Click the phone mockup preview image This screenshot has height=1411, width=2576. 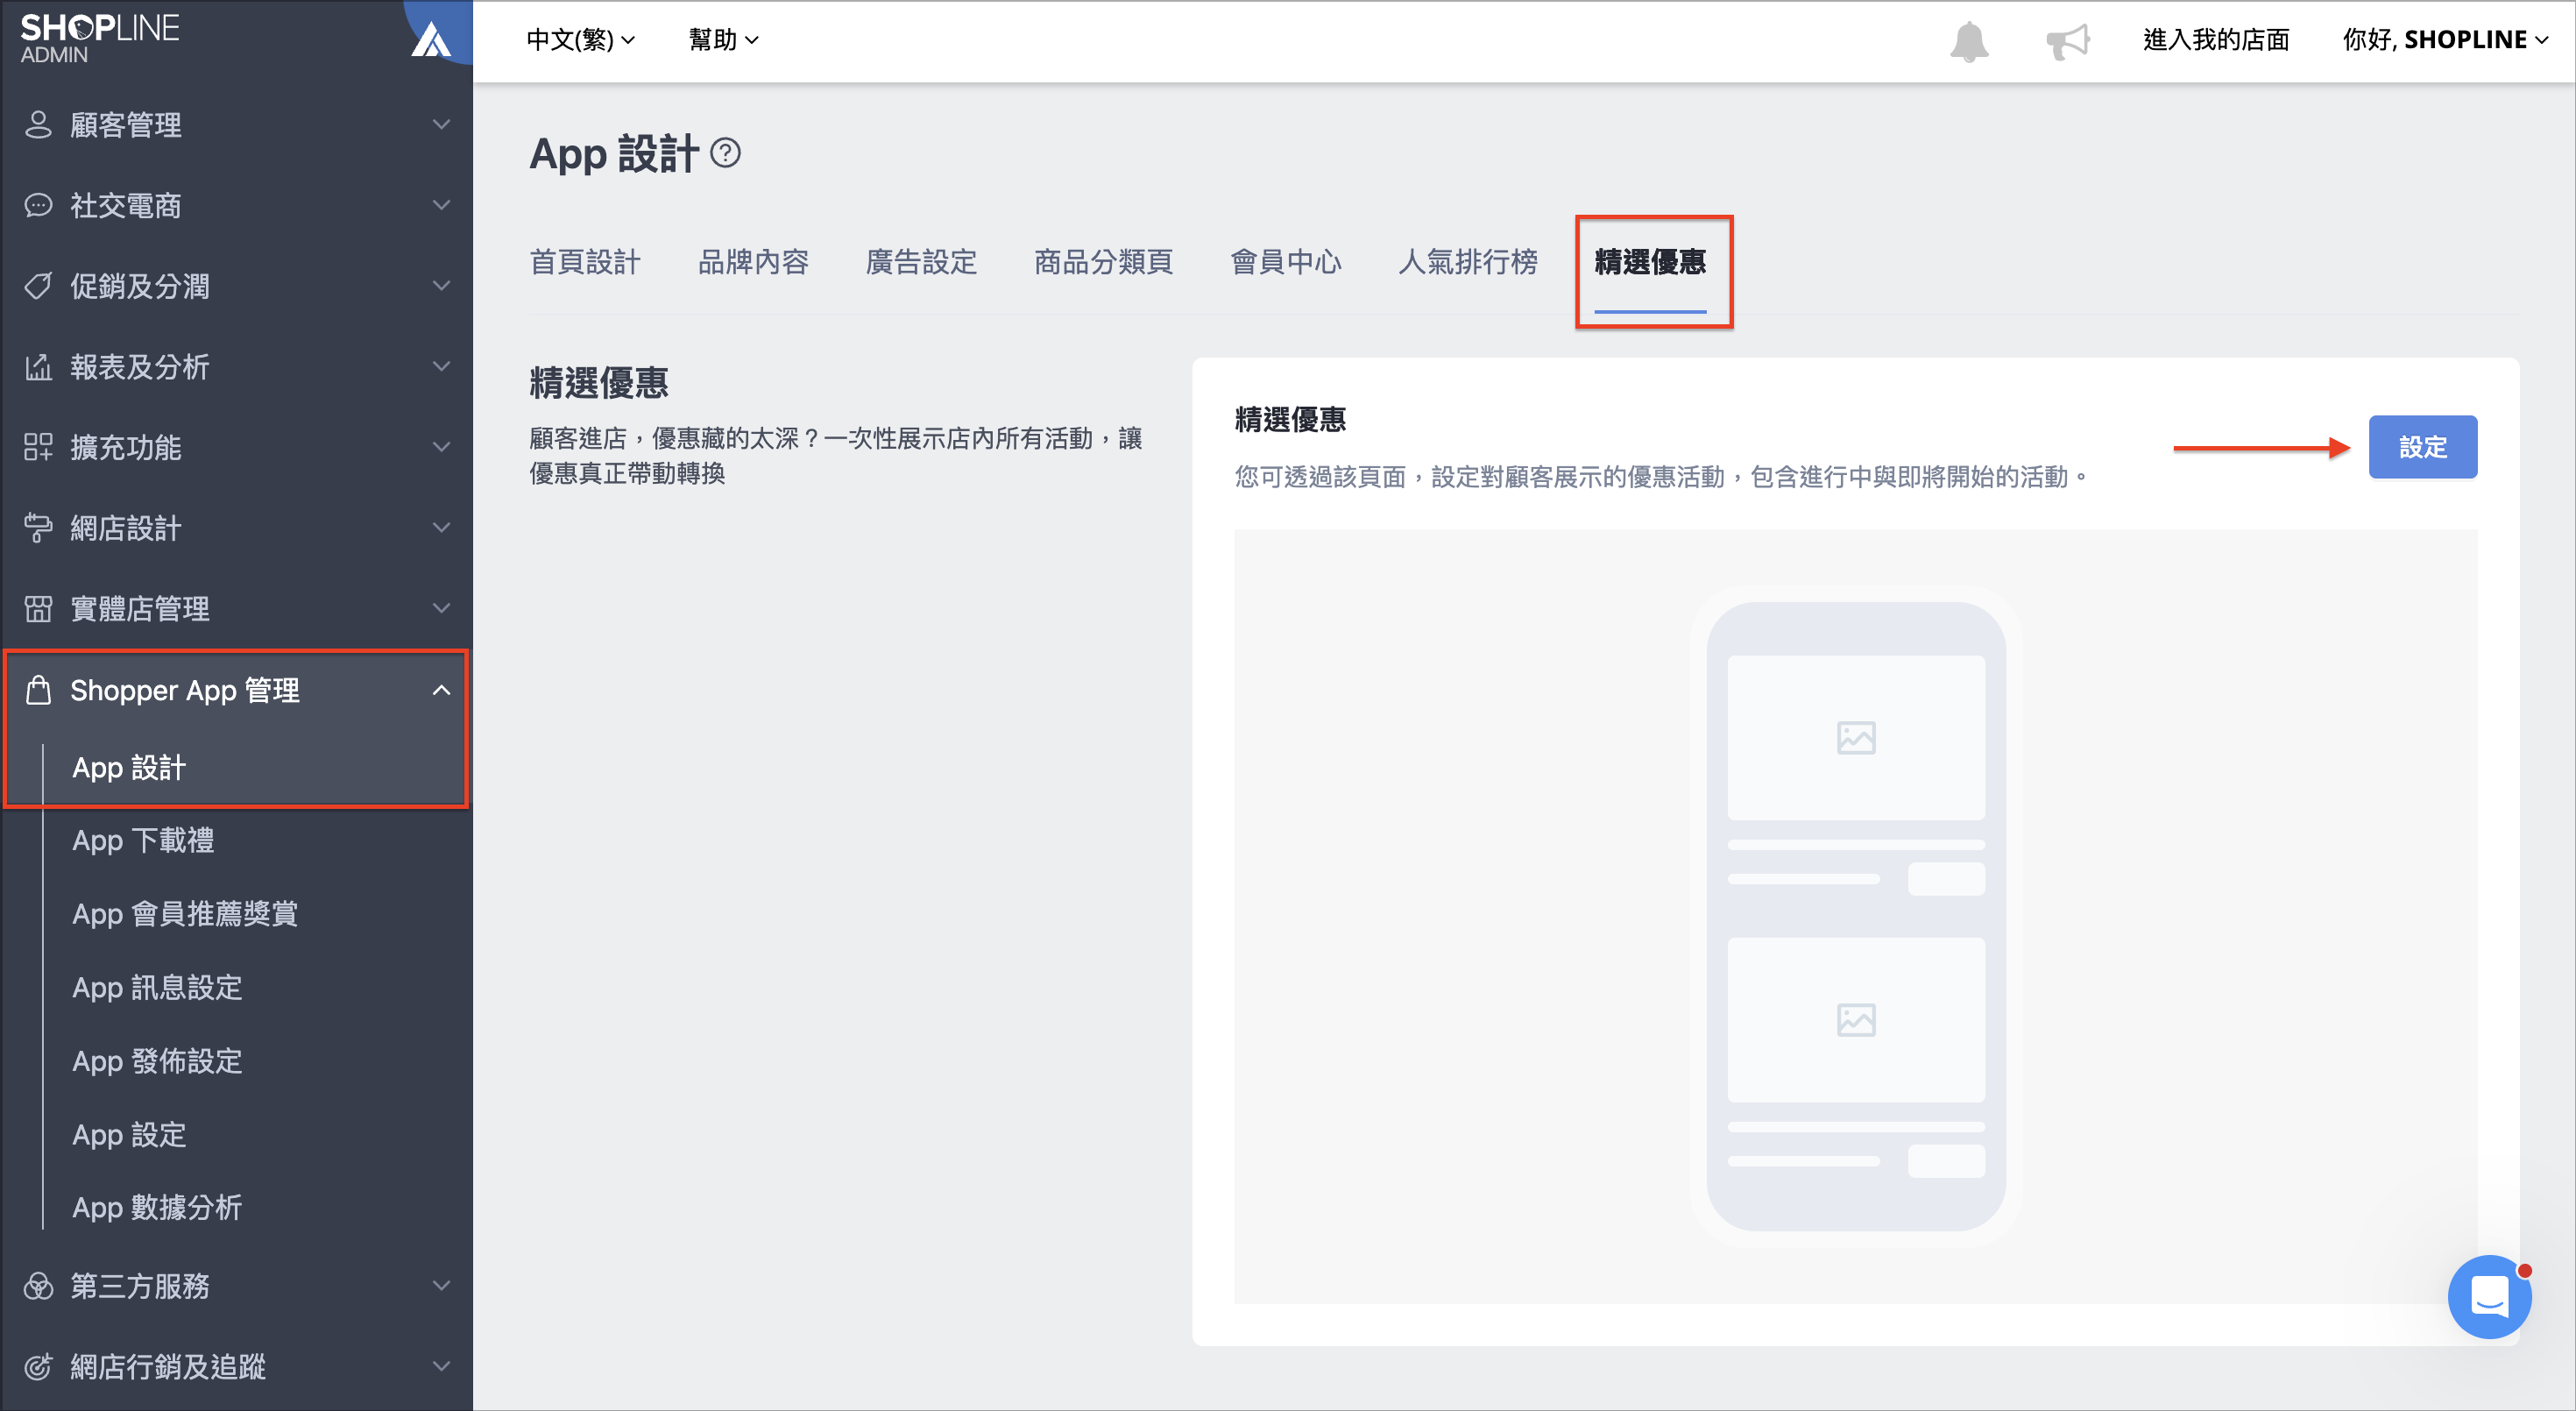point(1855,916)
